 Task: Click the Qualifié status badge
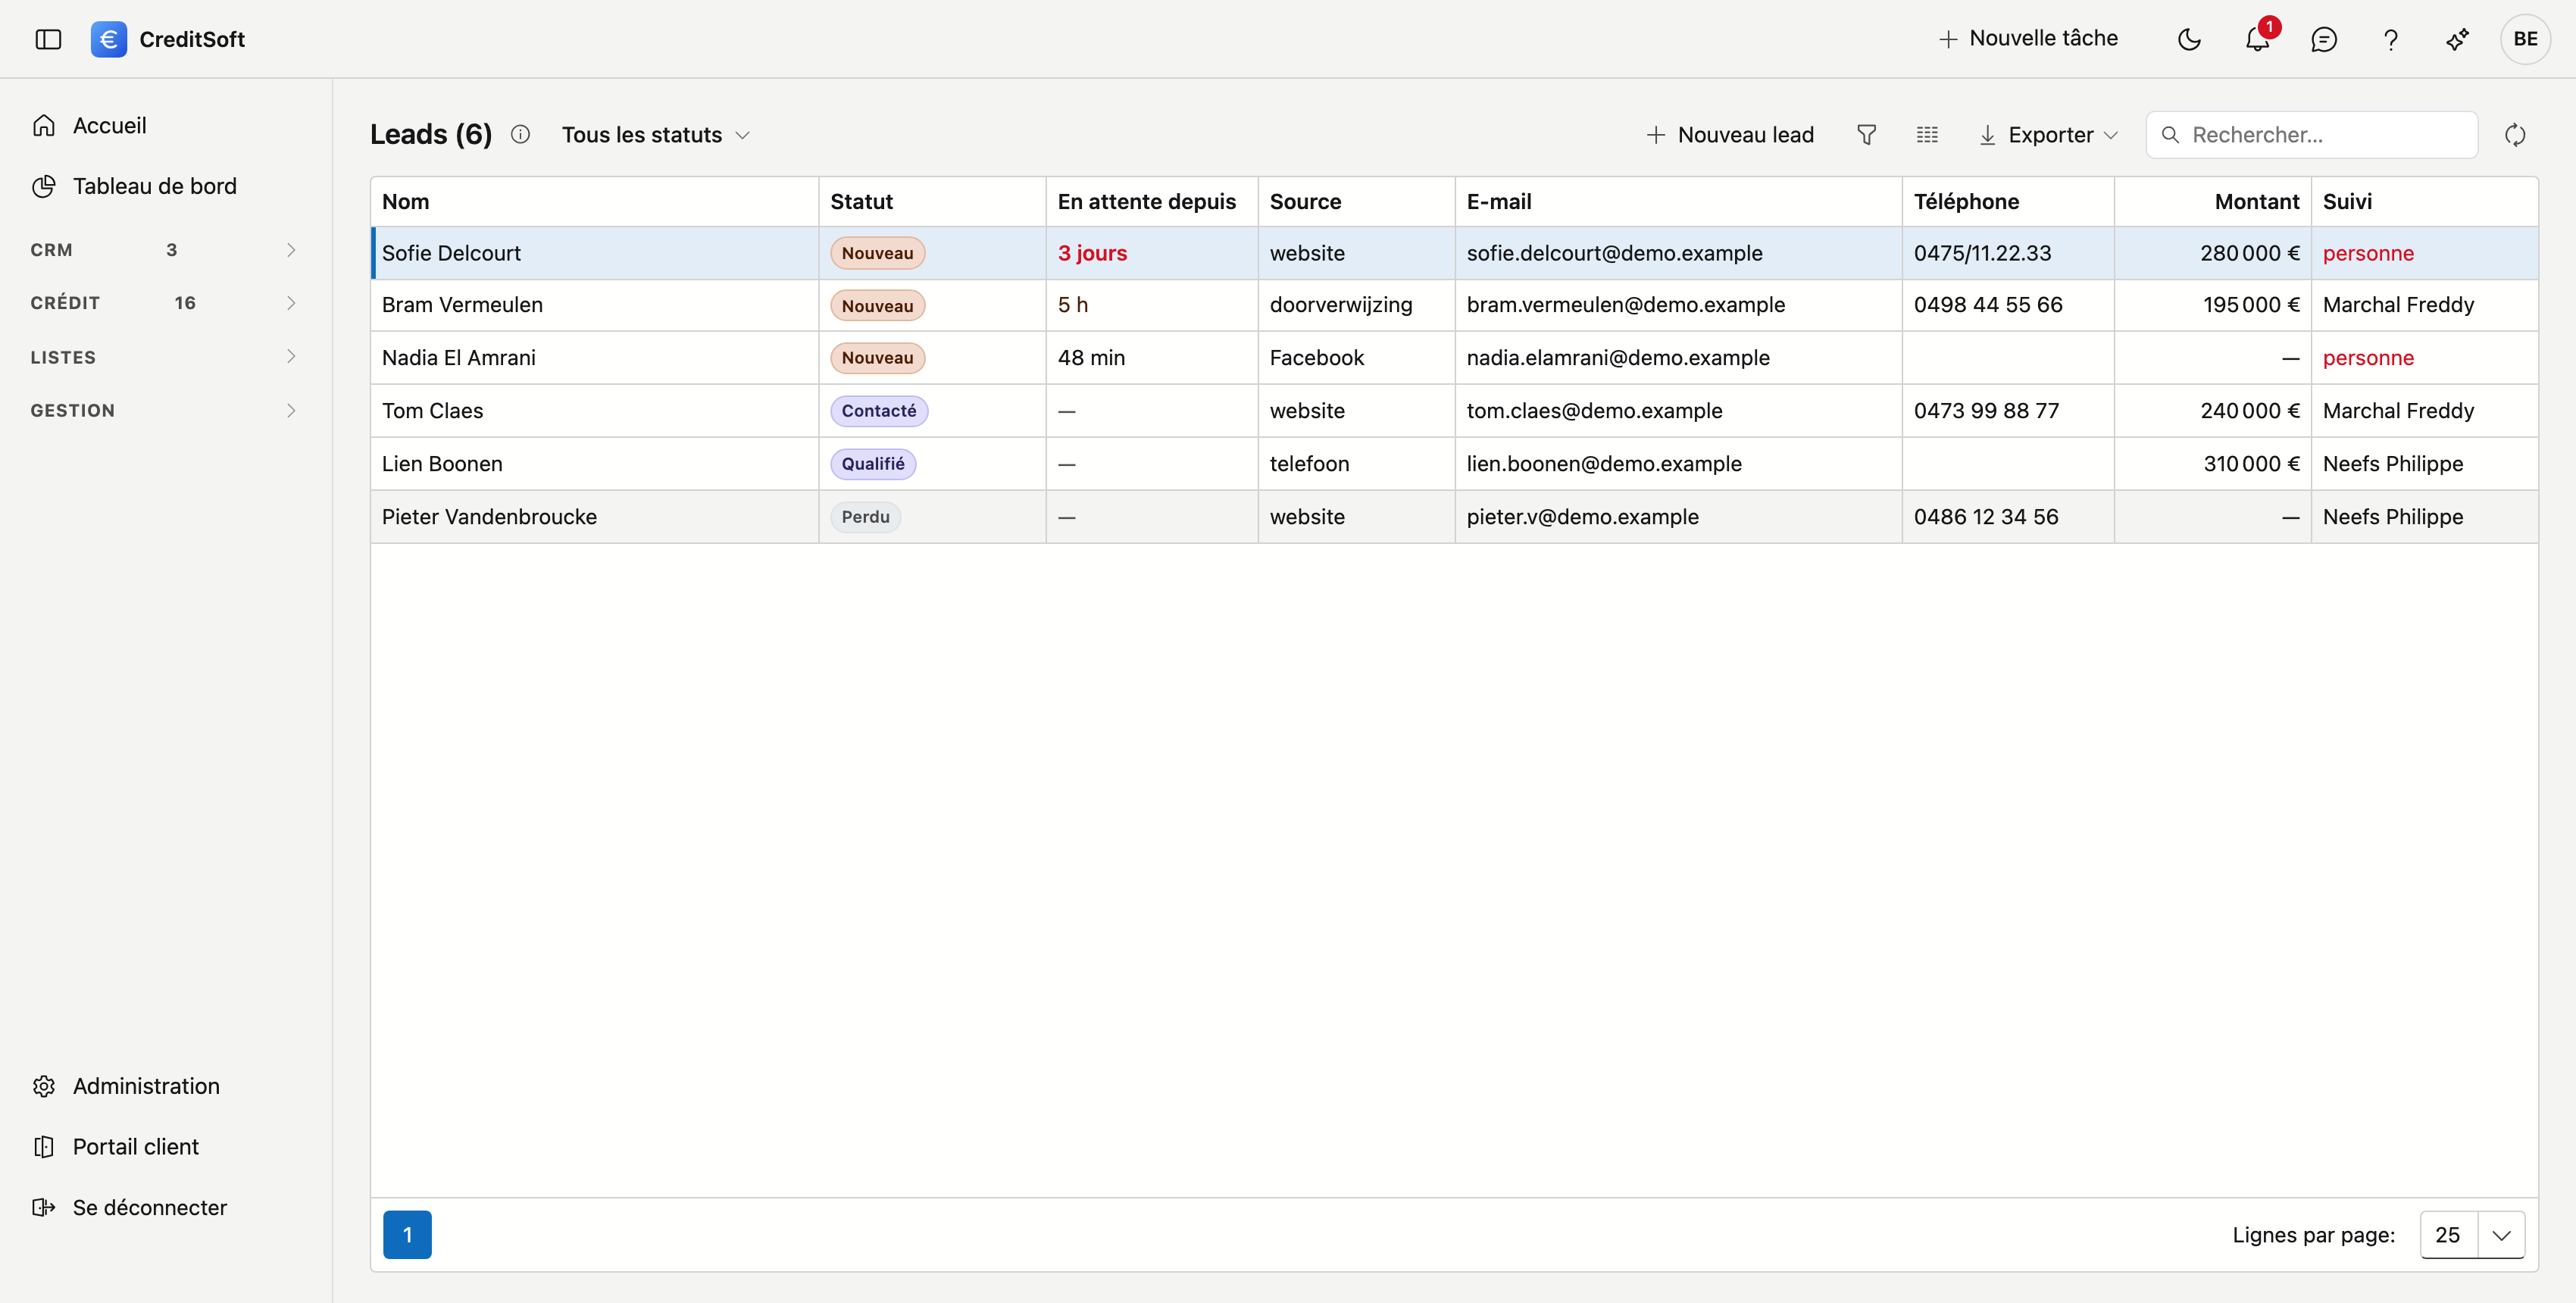coord(873,464)
